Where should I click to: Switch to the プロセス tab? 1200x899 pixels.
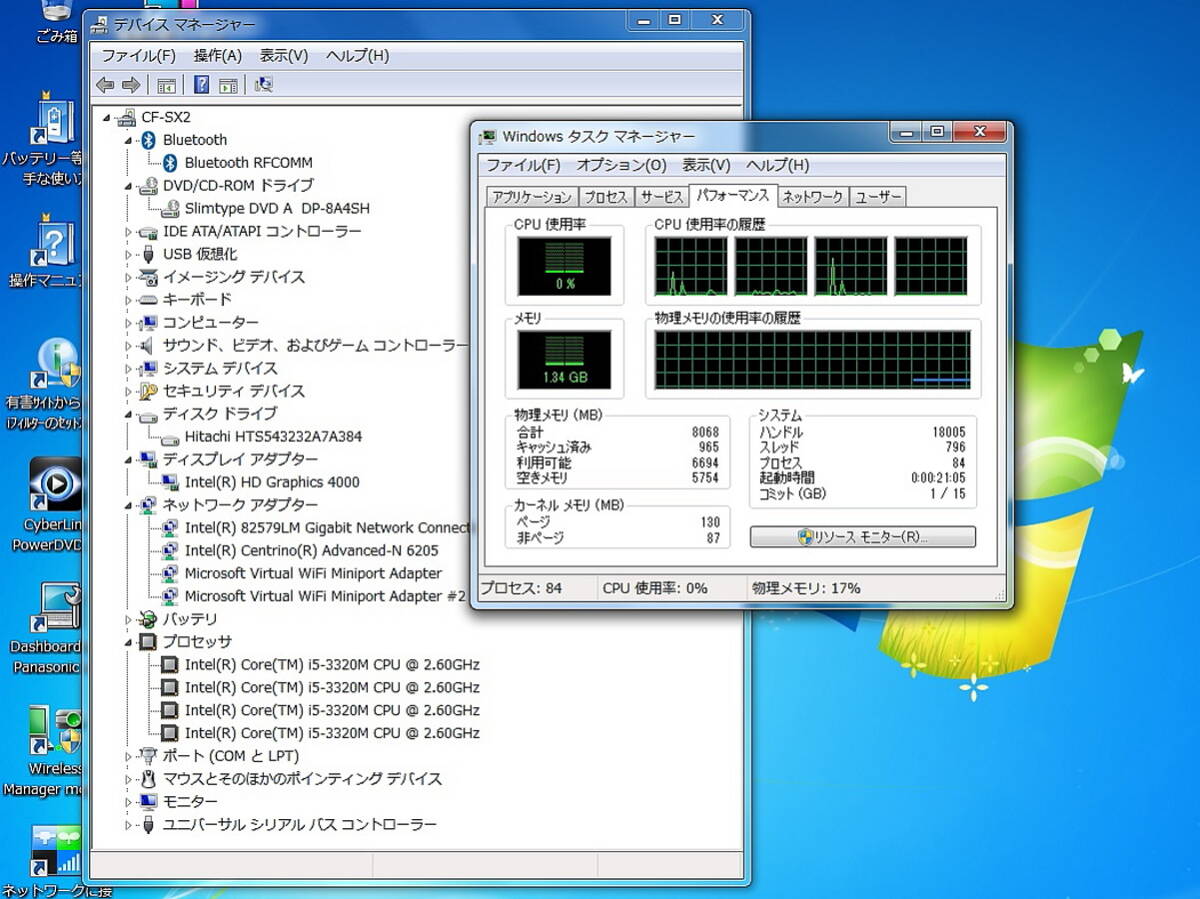pos(605,197)
